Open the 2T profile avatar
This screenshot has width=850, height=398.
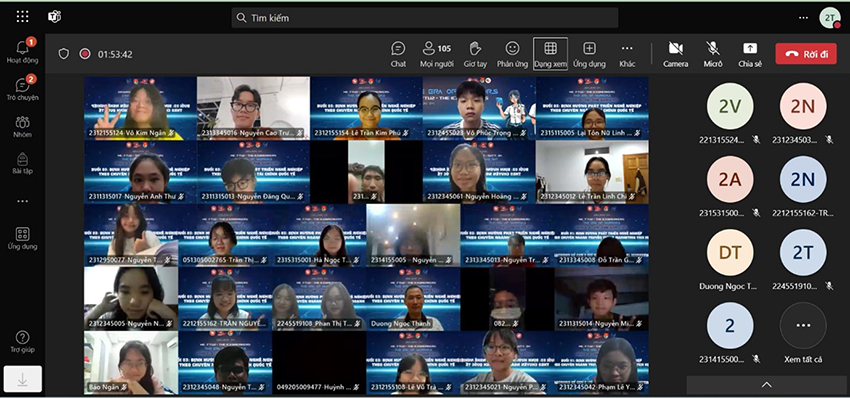[829, 18]
